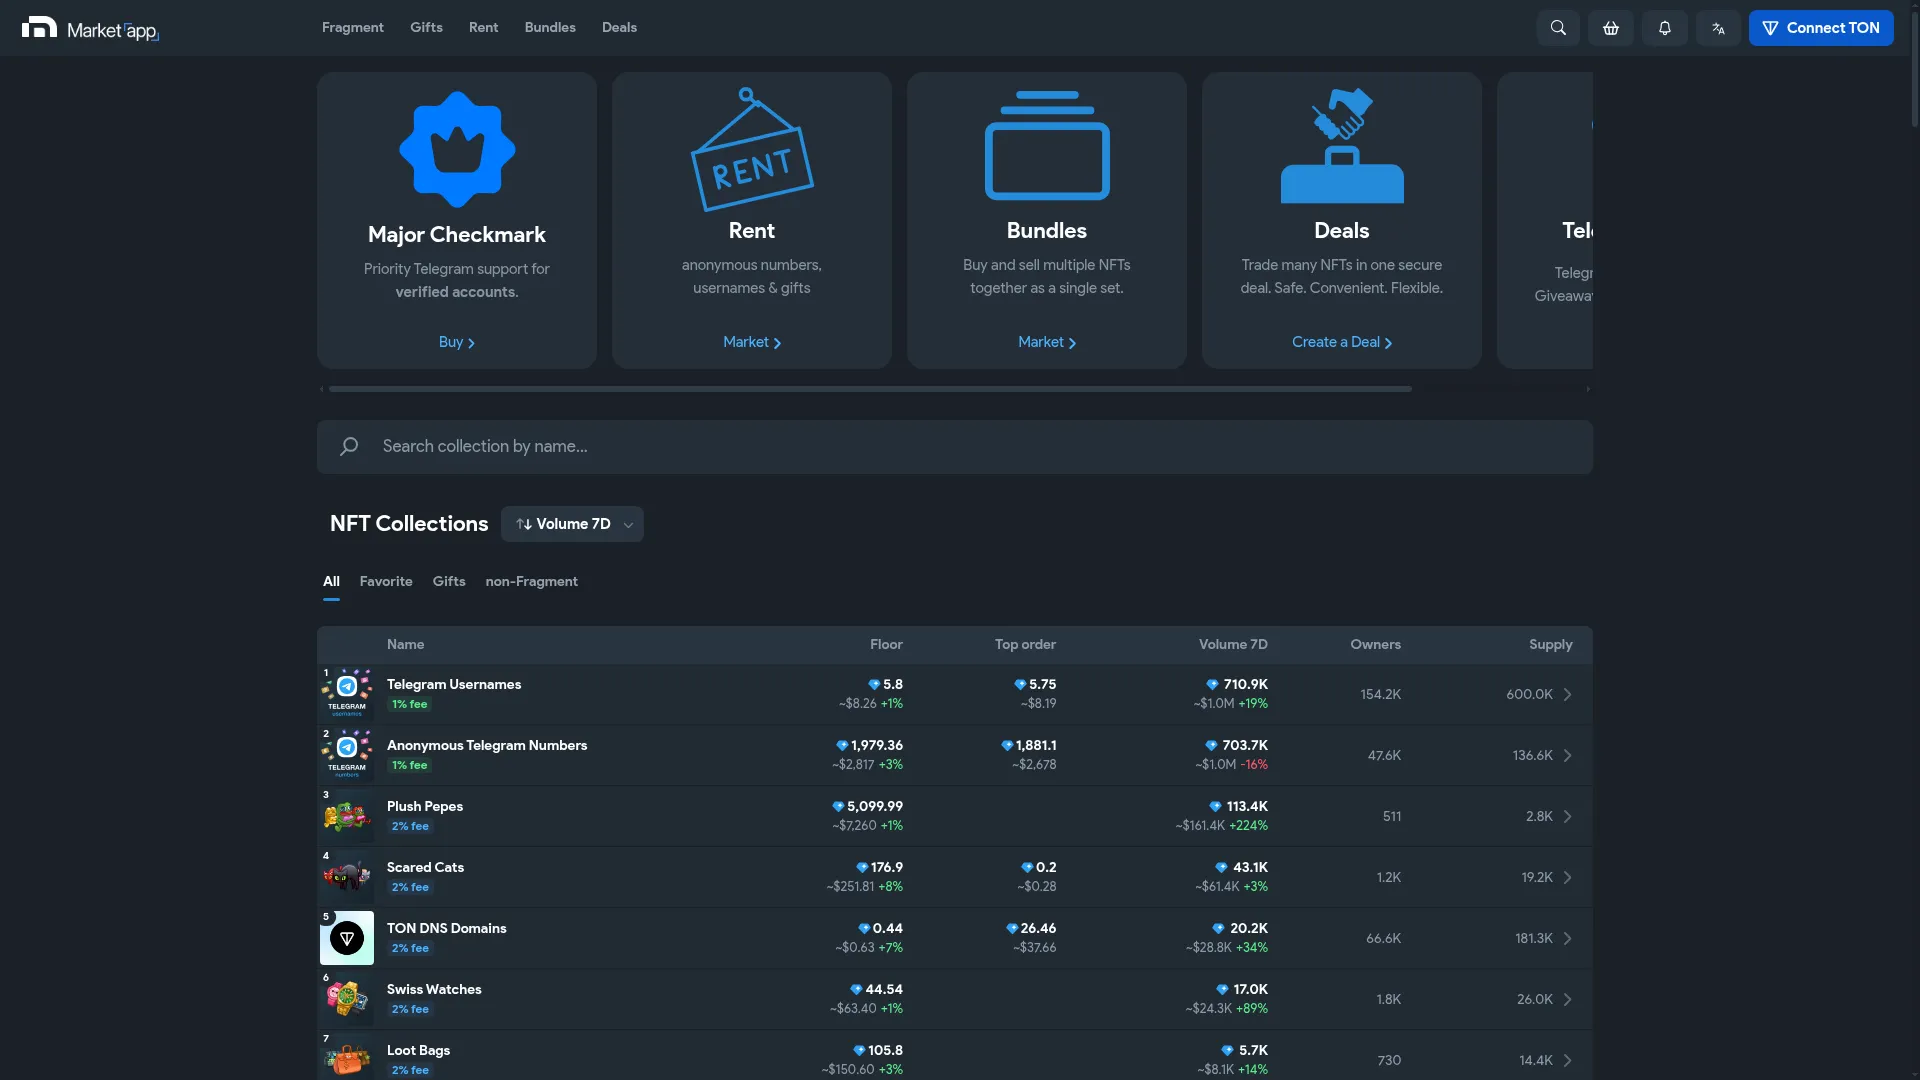Click the Bundles stacked box icon
The image size is (1920, 1080).
pyautogui.click(x=1047, y=145)
